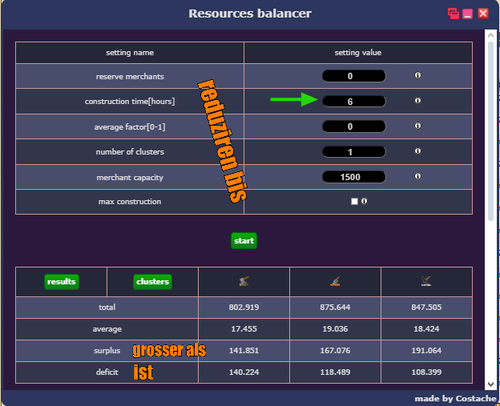This screenshot has height=406, width=500.
Task: Click the 'reserve merchants' label
Action: [x=130, y=77]
